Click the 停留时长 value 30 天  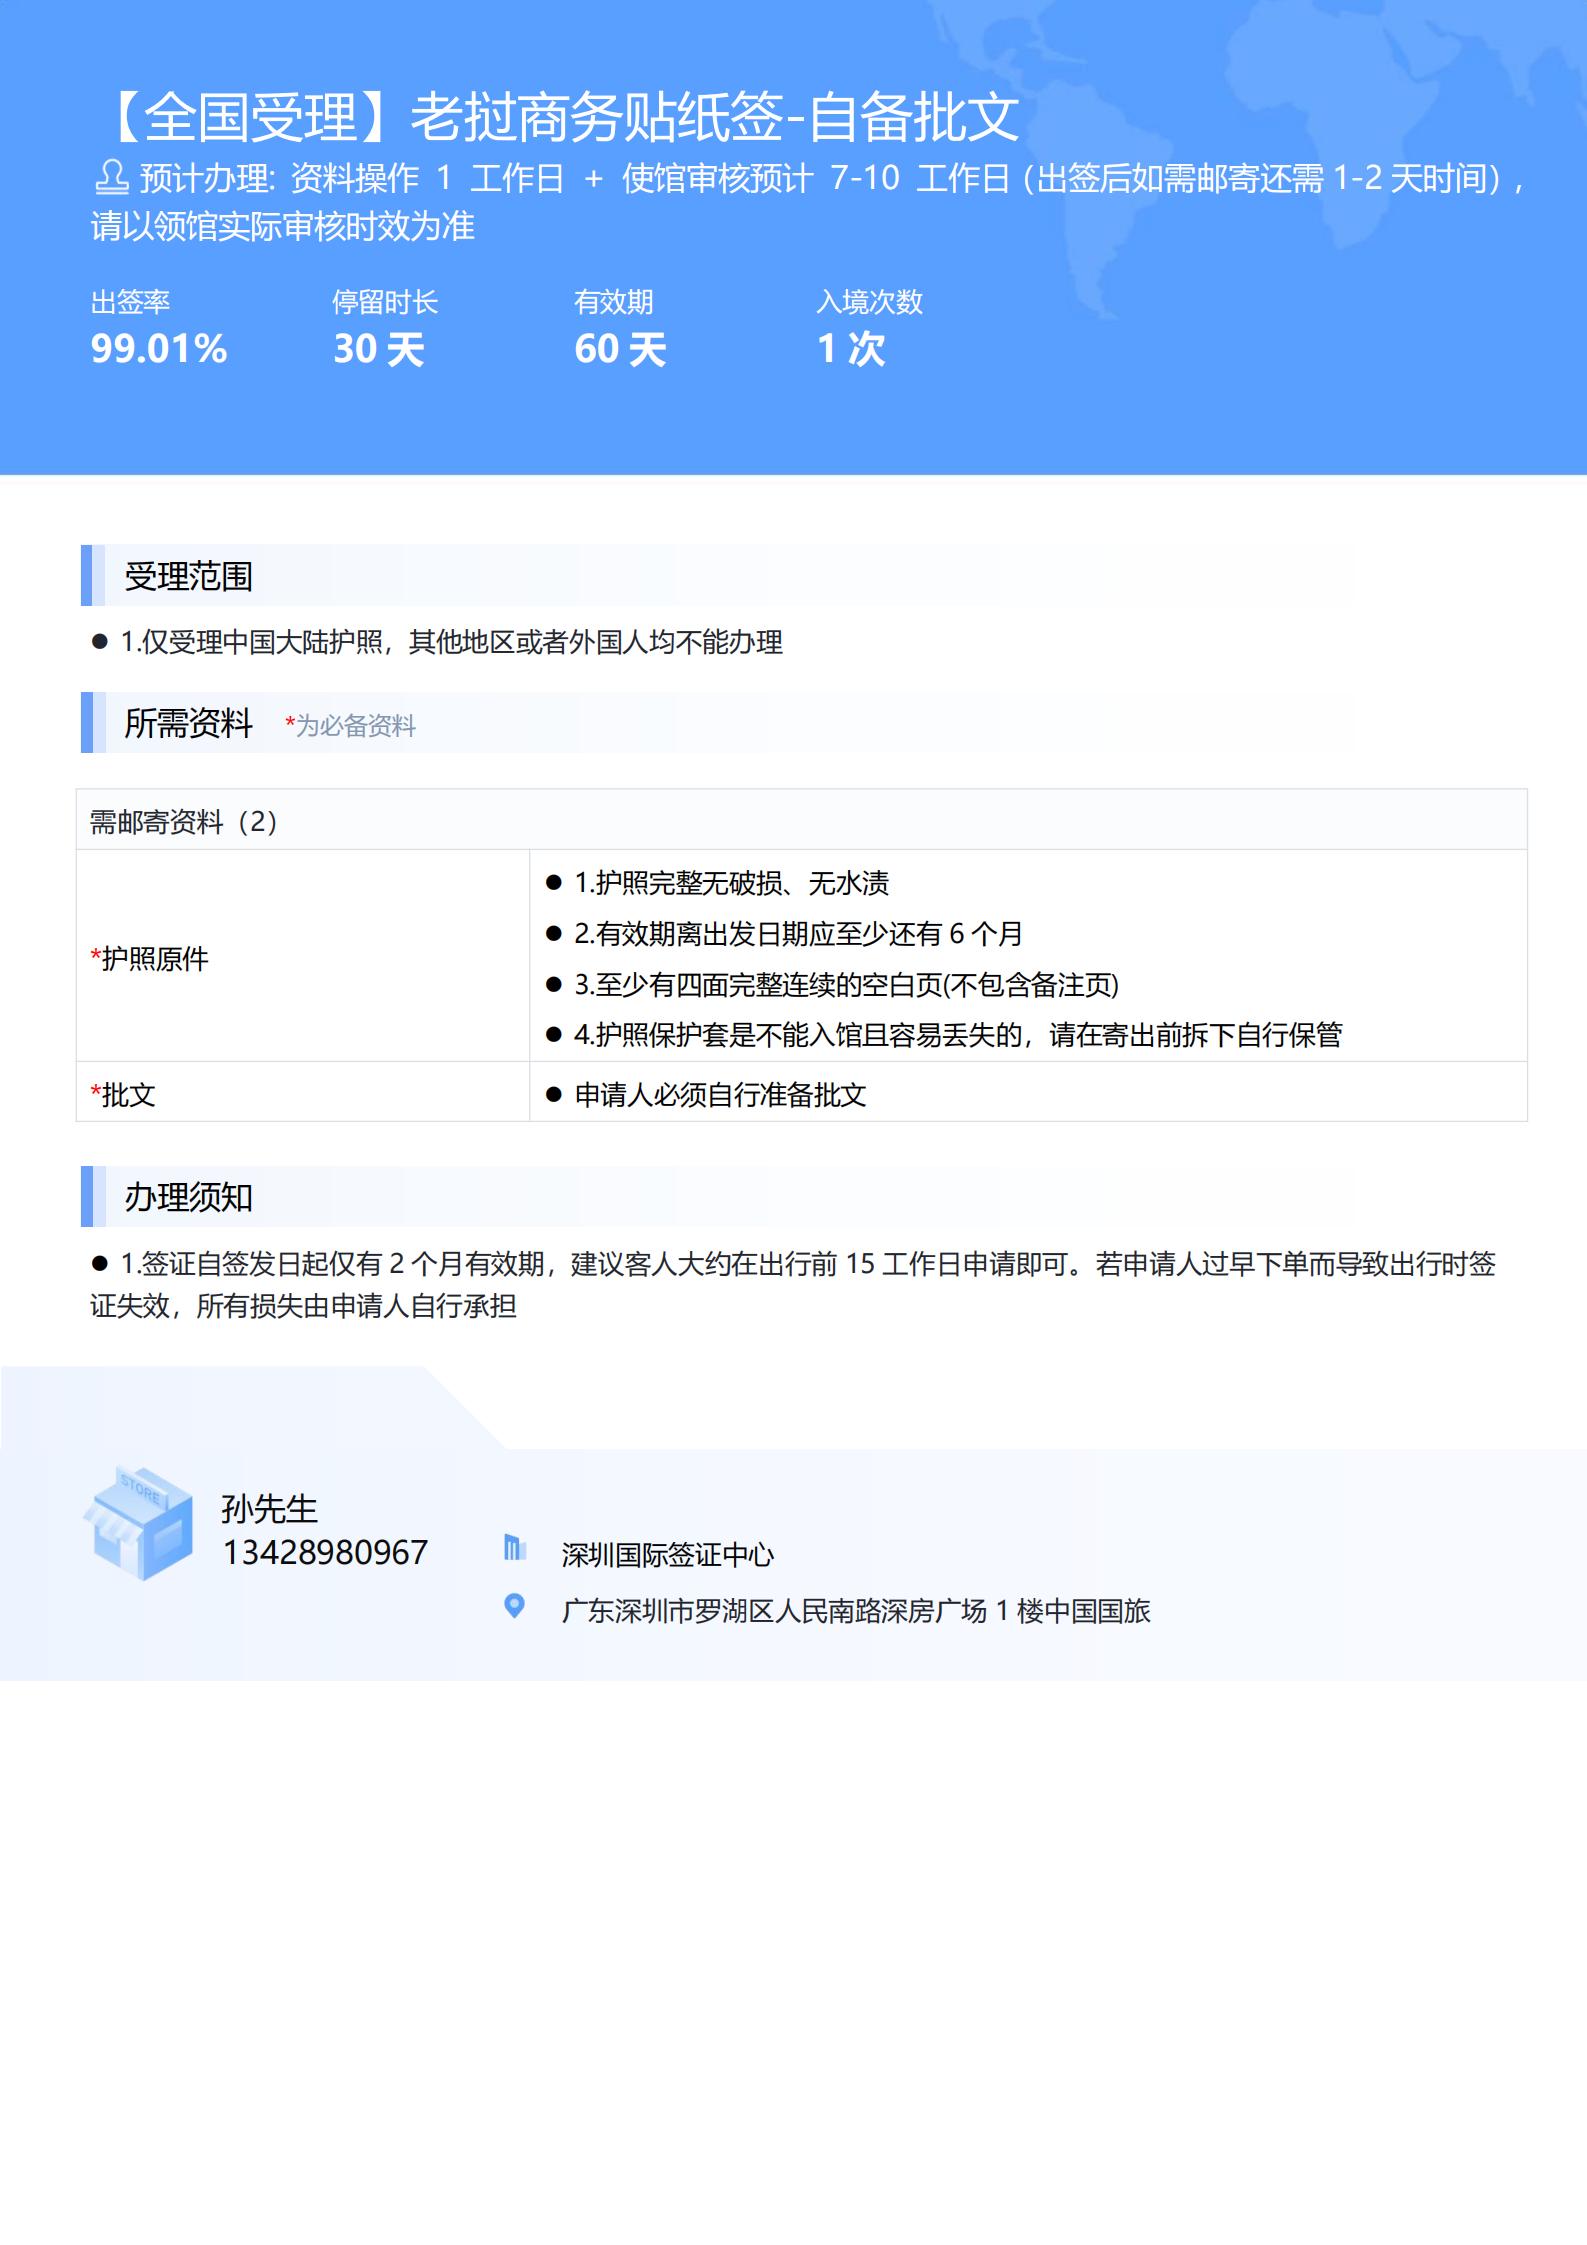pyautogui.click(x=379, y=349)
